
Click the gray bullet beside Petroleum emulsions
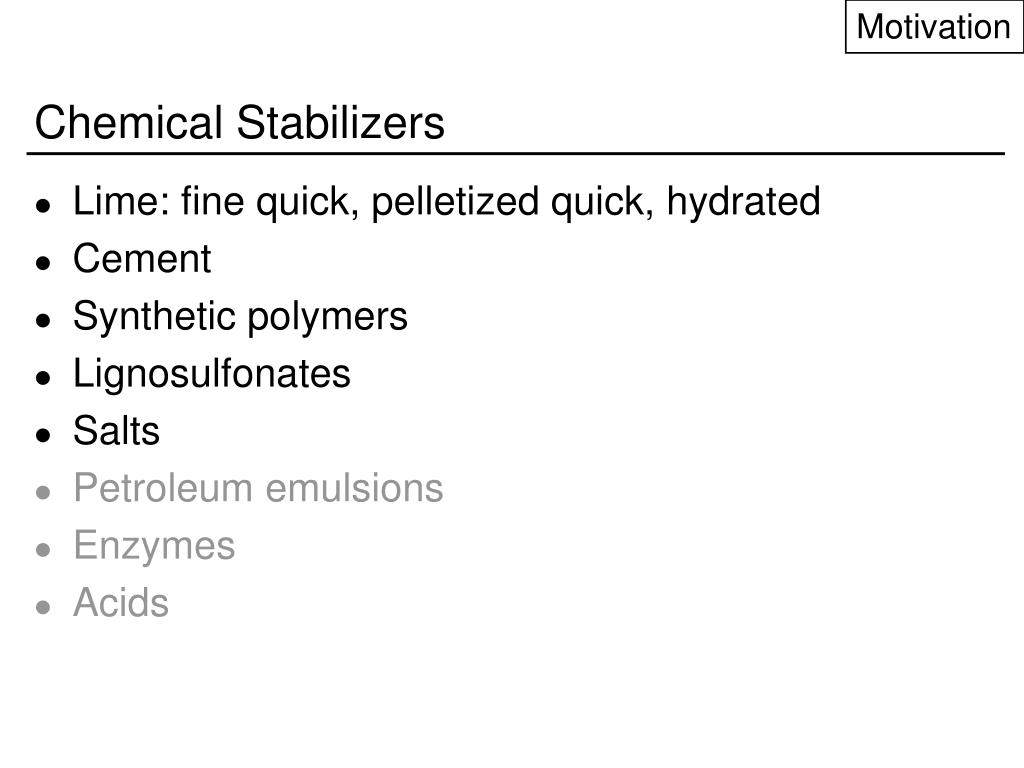pos(43,493)
